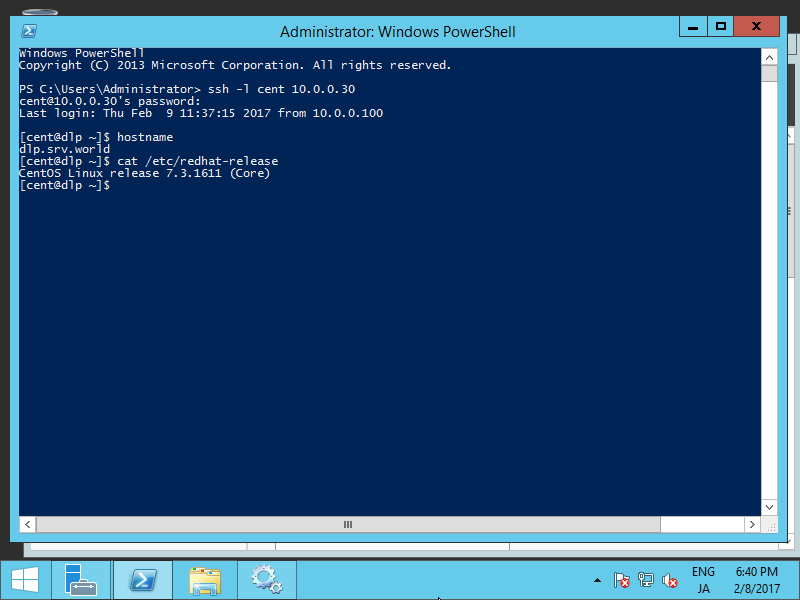Toggle maximize on the PowerShell window
Image resolution: width=800 pixels, height=600 pixels.
click(x=721, y=26)
